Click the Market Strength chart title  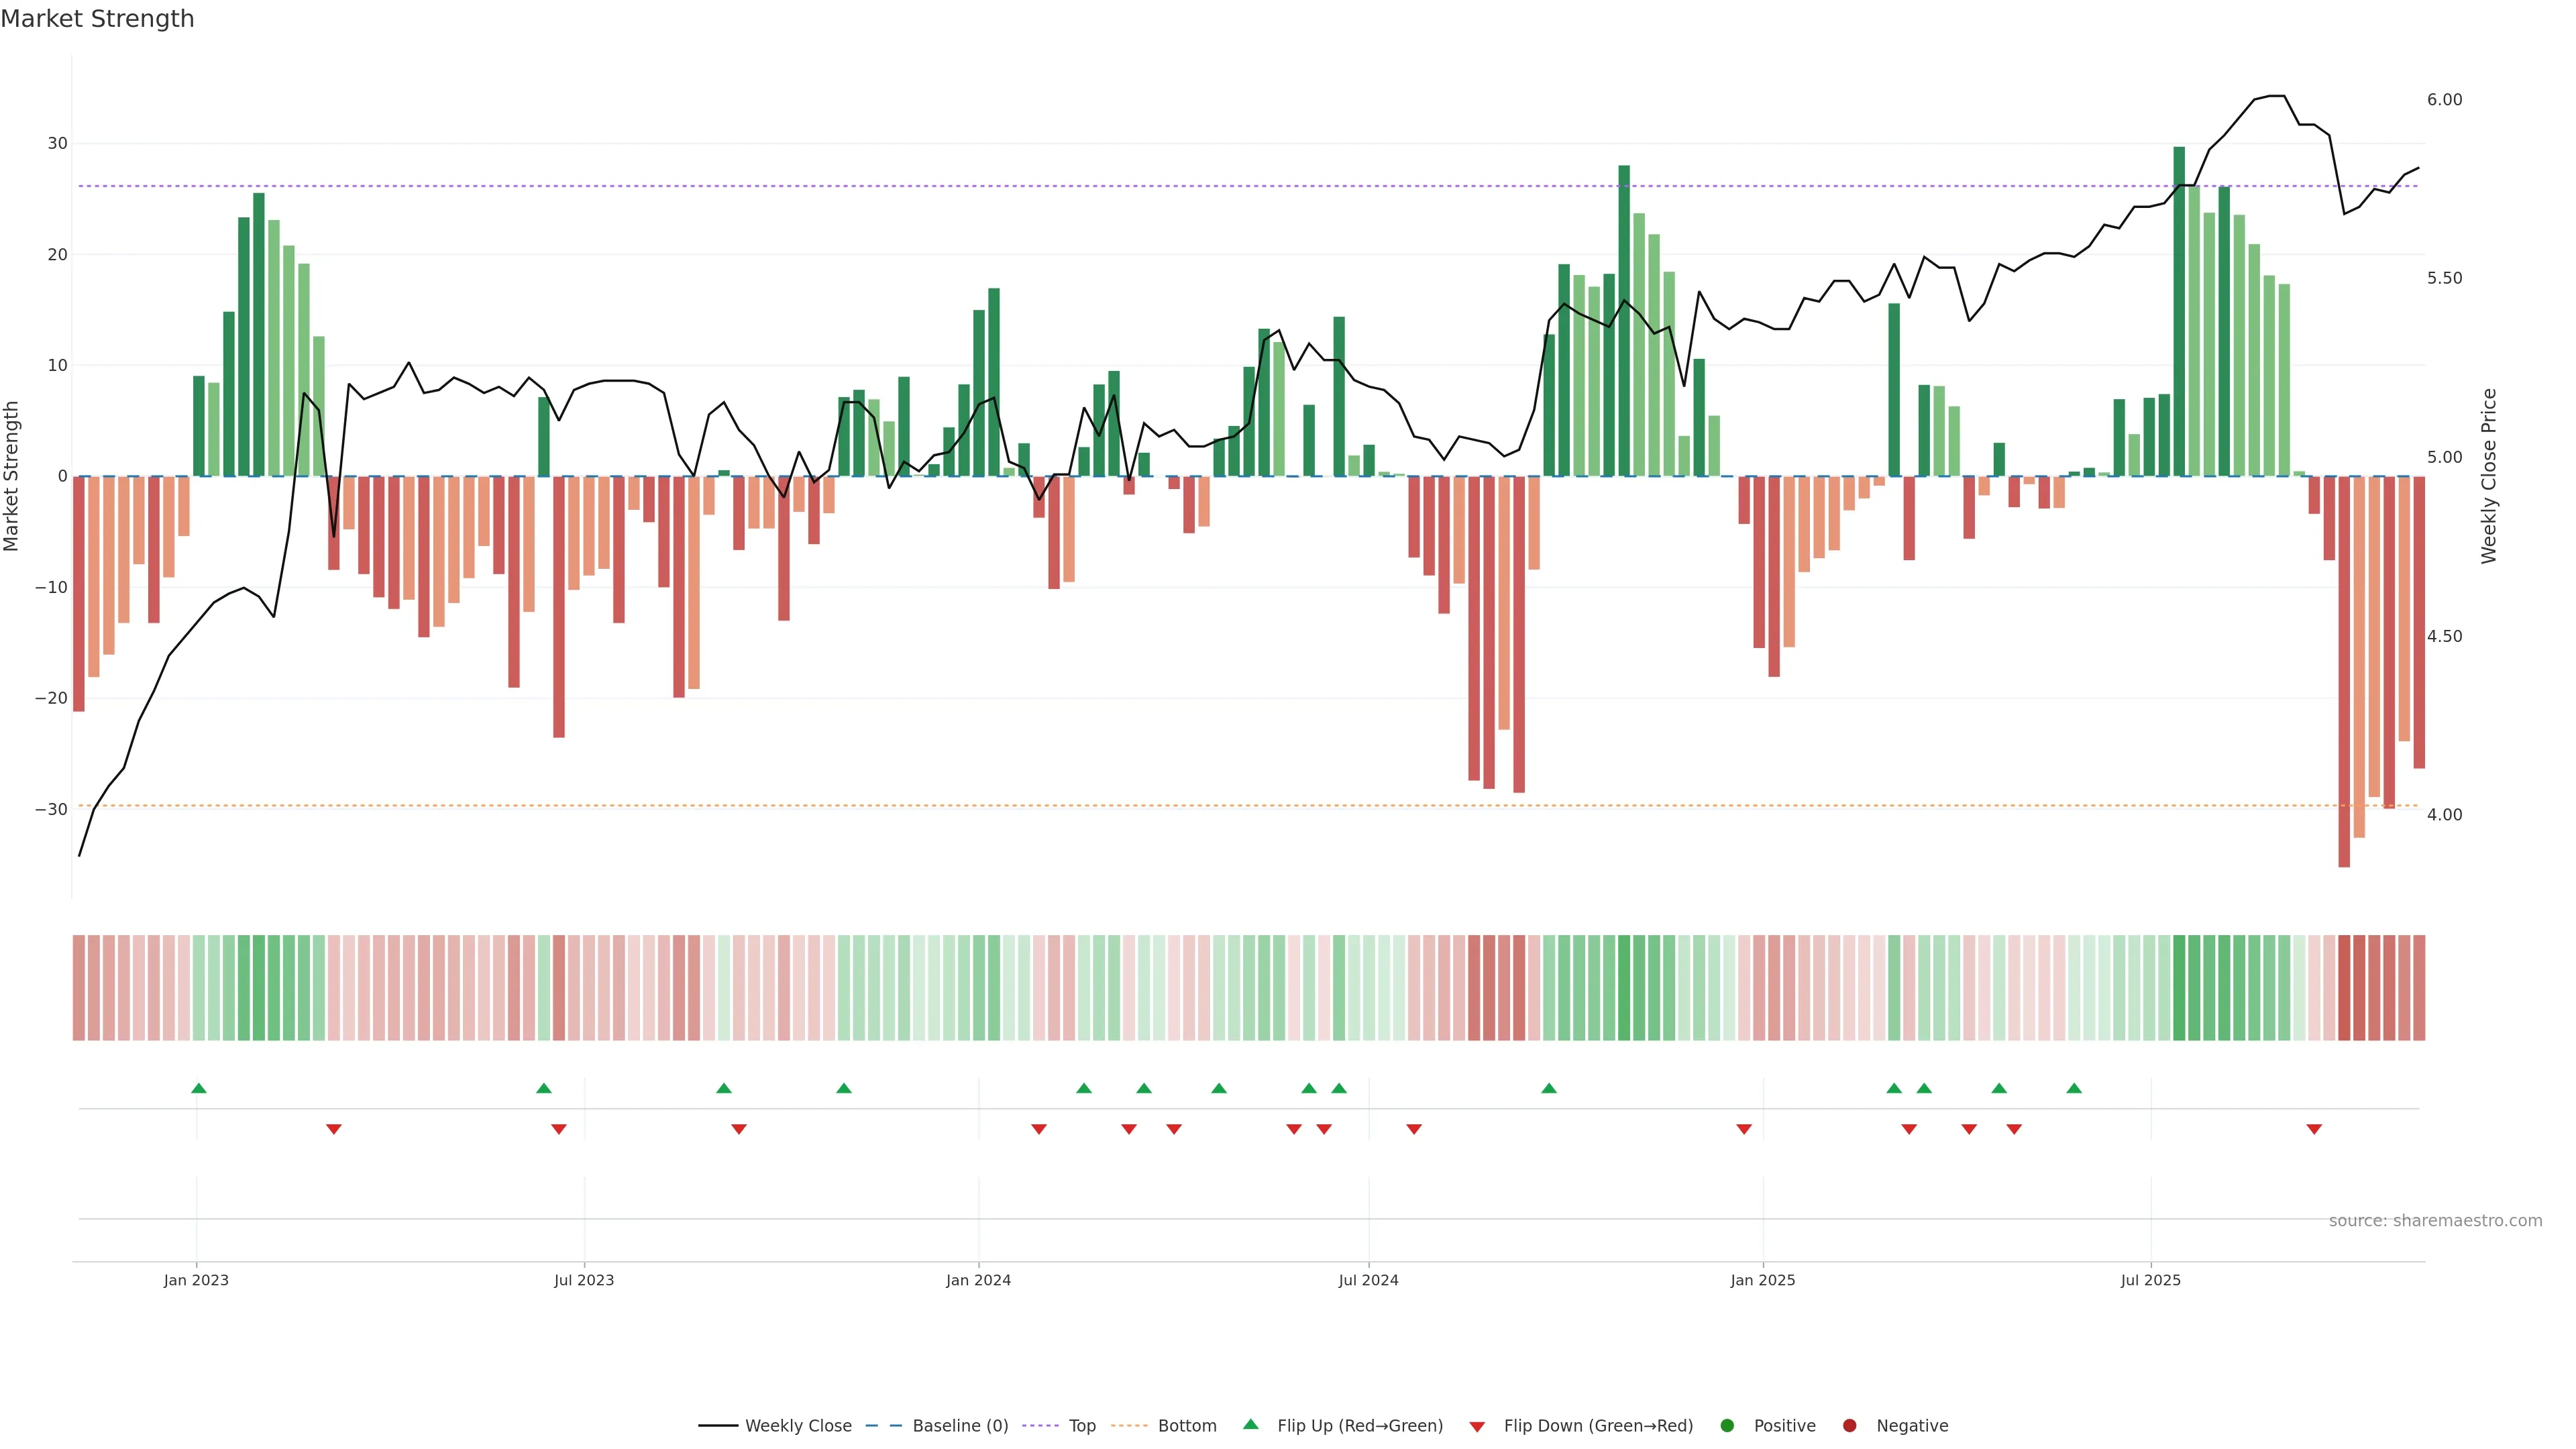[x=97, y=18]
